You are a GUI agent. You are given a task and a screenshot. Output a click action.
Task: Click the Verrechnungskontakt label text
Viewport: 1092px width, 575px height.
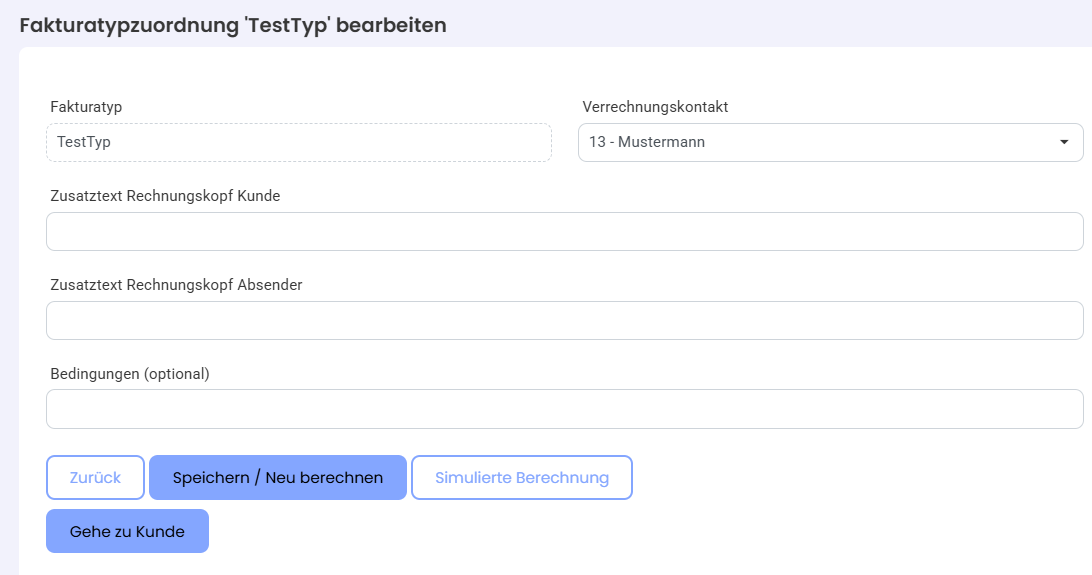pos(655,107)
